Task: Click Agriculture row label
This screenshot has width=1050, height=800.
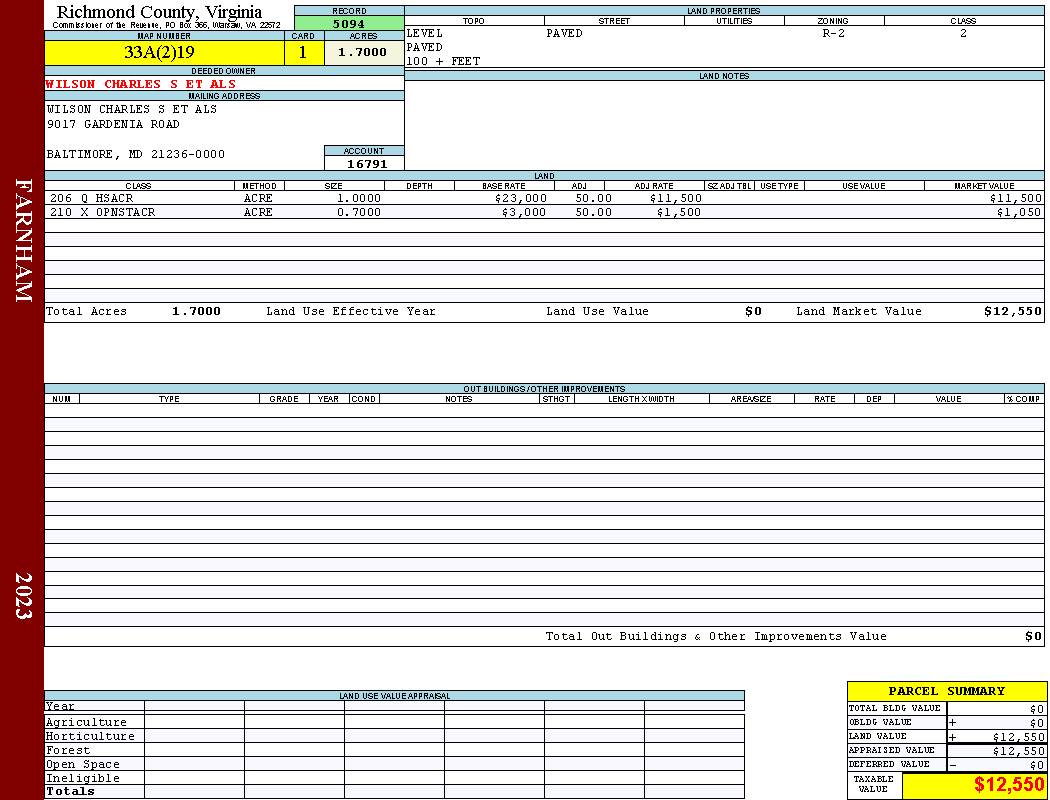Action: 86,722
